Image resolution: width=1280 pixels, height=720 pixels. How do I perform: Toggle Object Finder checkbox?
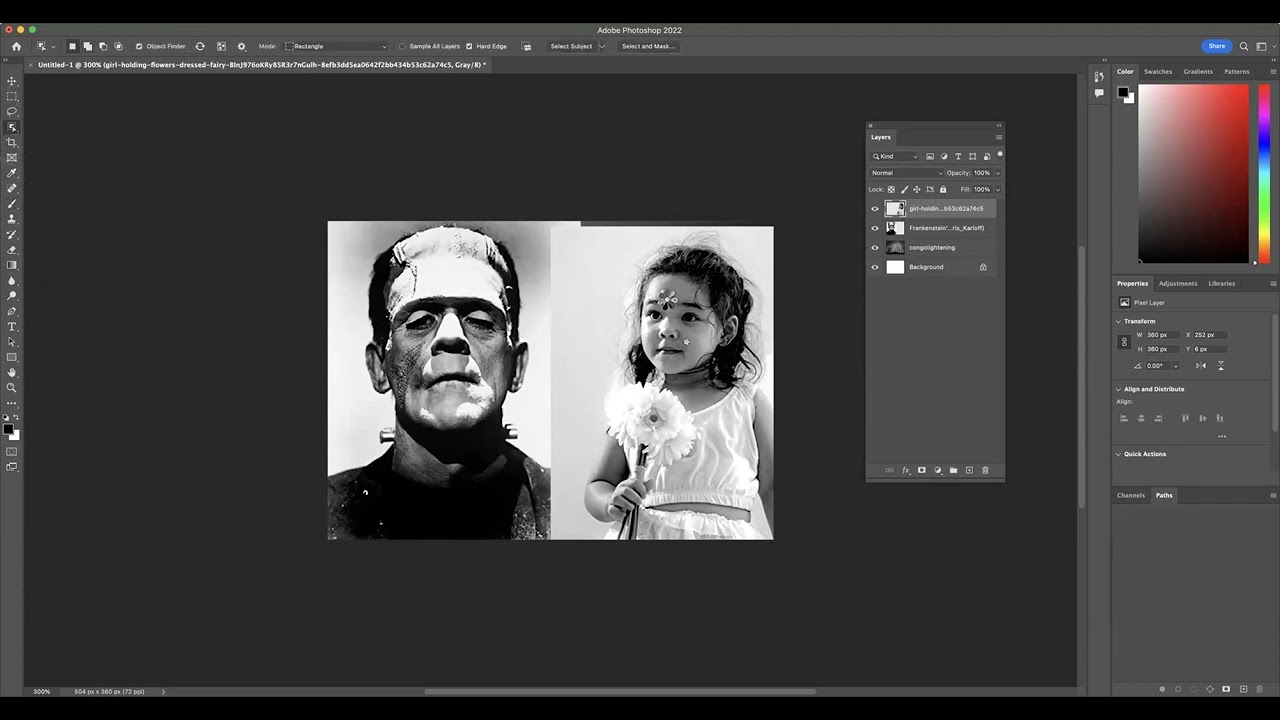[139, 46]
